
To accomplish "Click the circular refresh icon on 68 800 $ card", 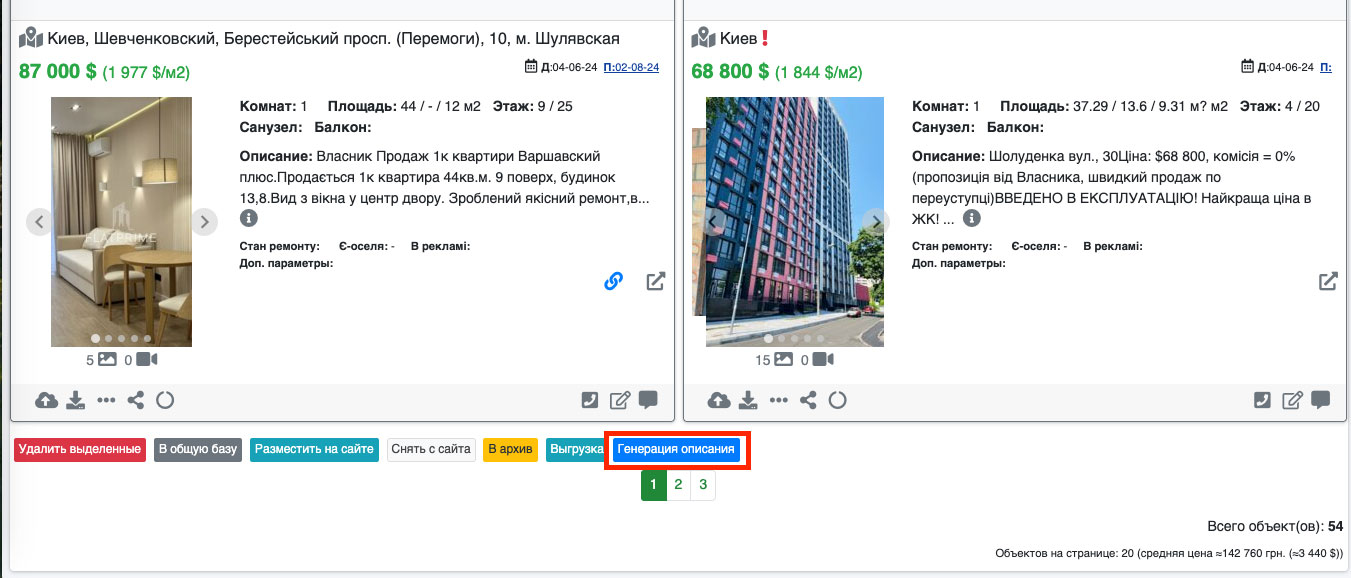I will tap(838, 401).
